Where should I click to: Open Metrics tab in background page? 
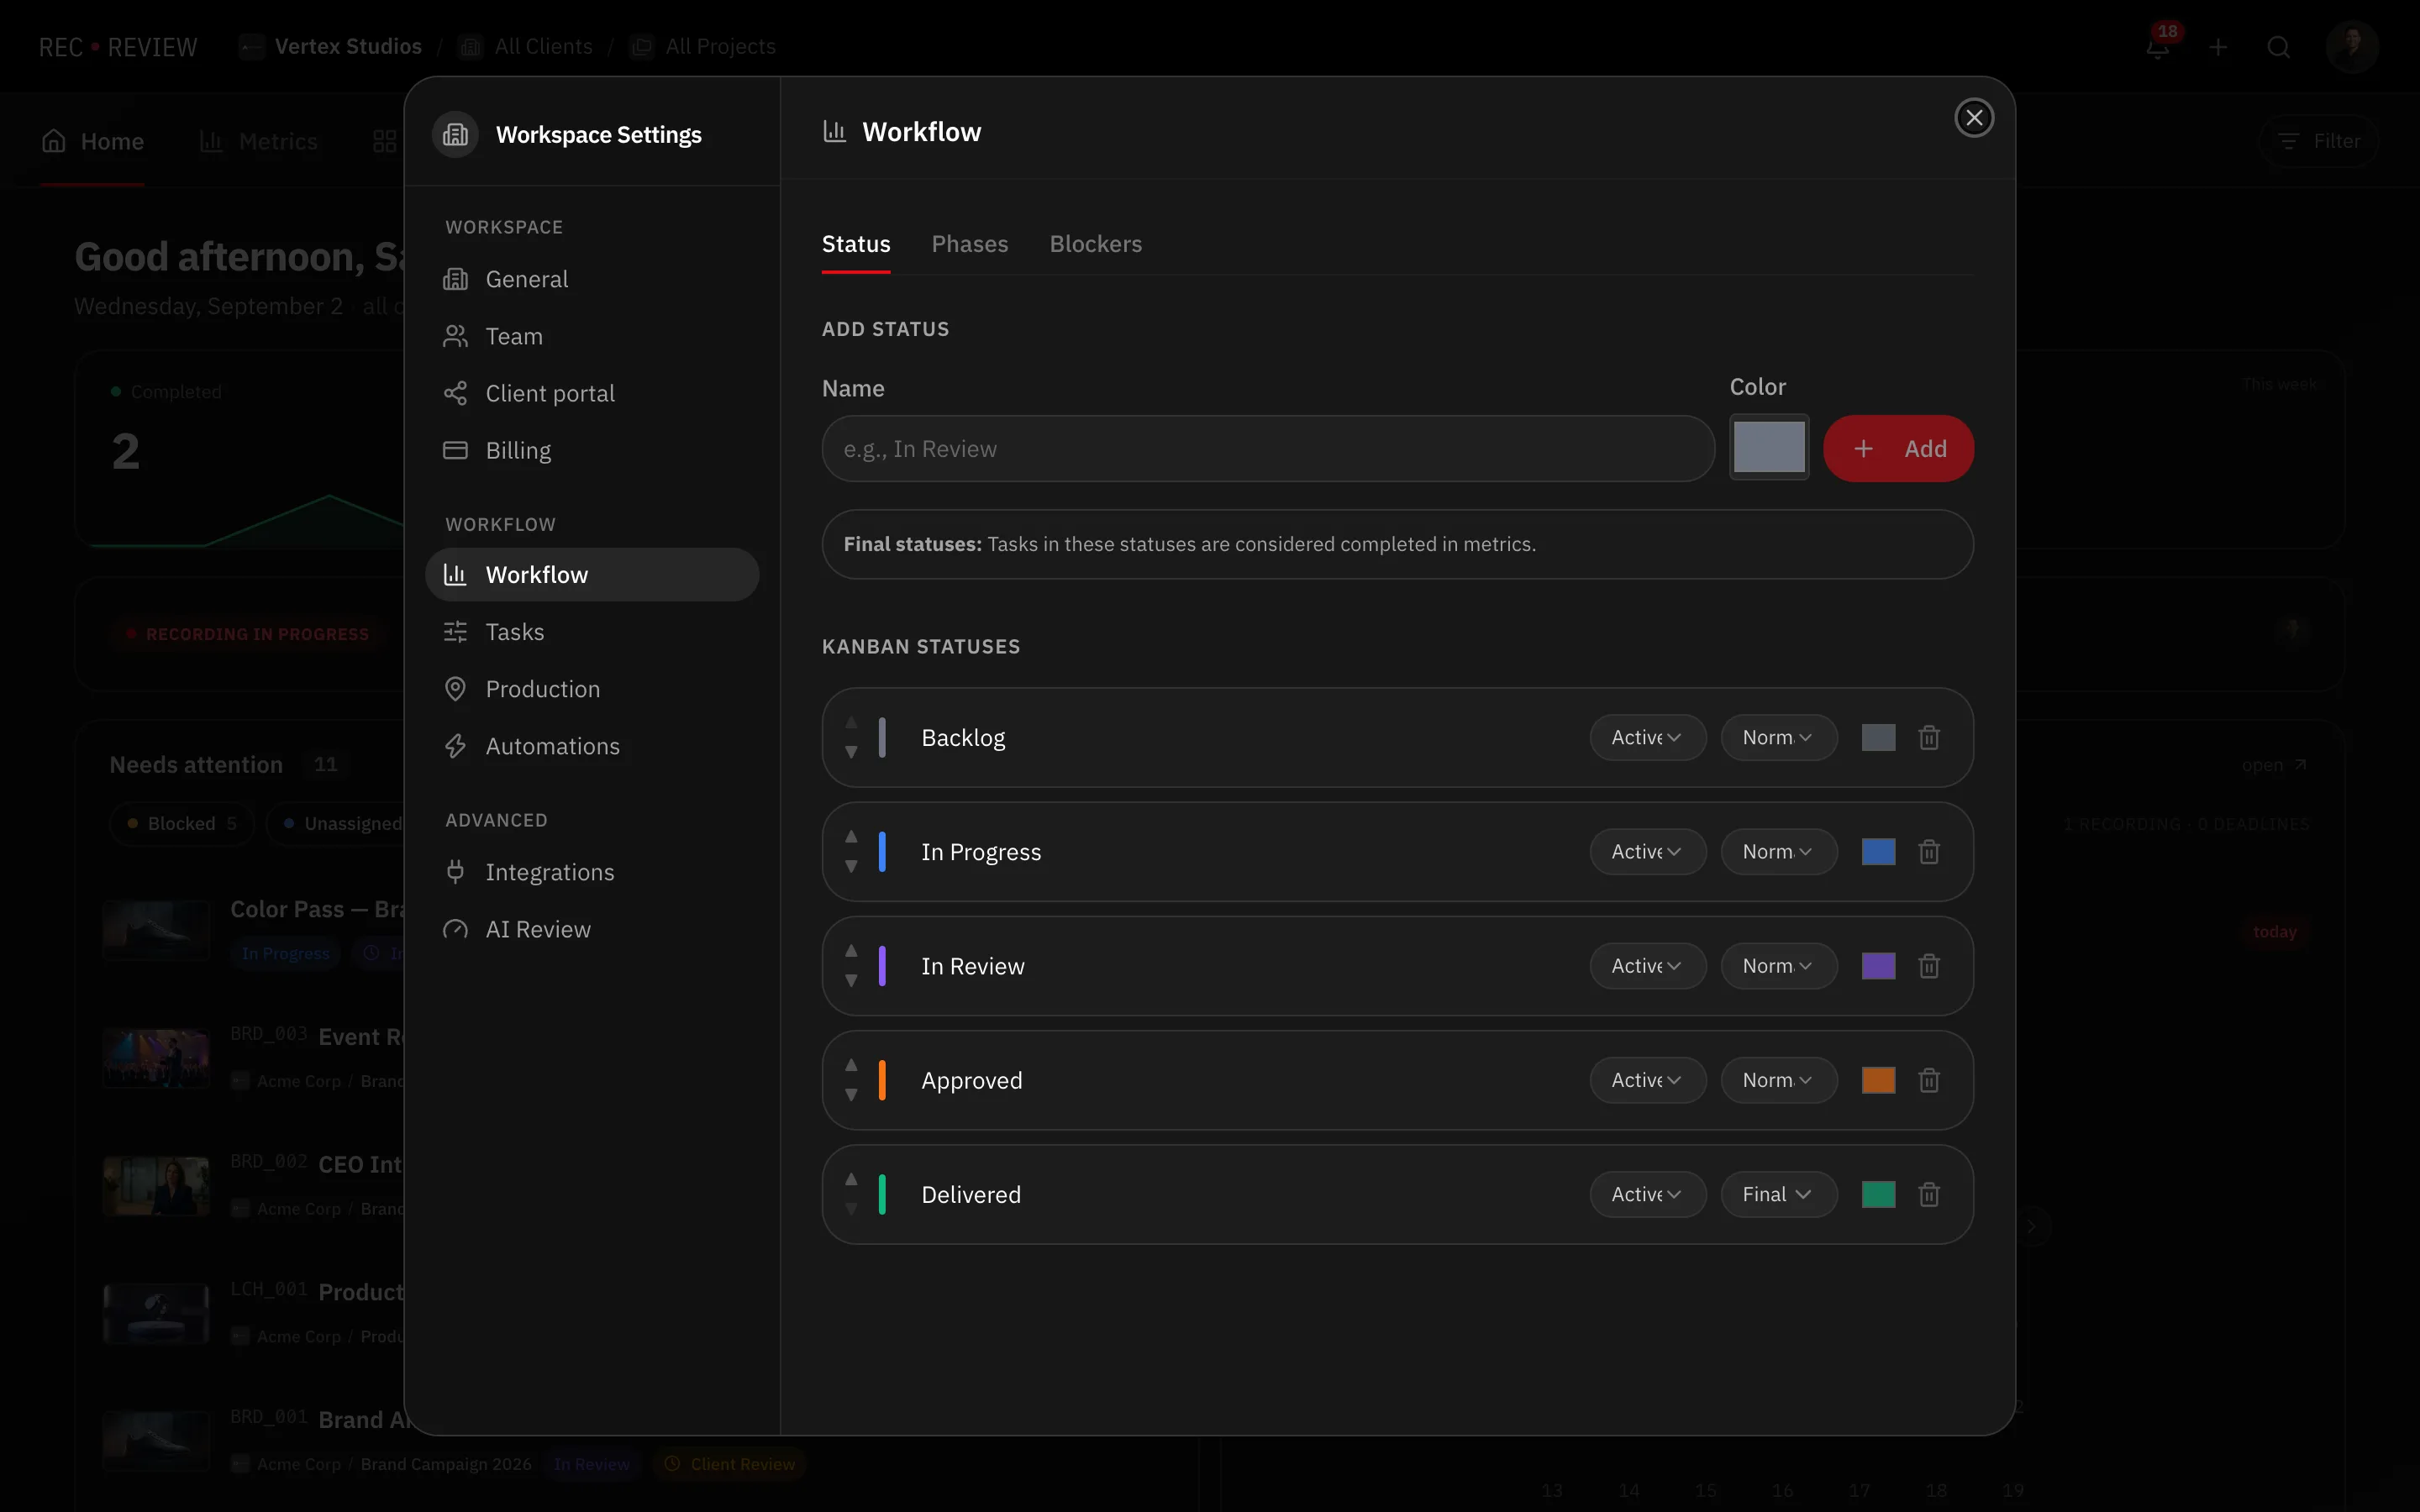[x=258, y=142]
